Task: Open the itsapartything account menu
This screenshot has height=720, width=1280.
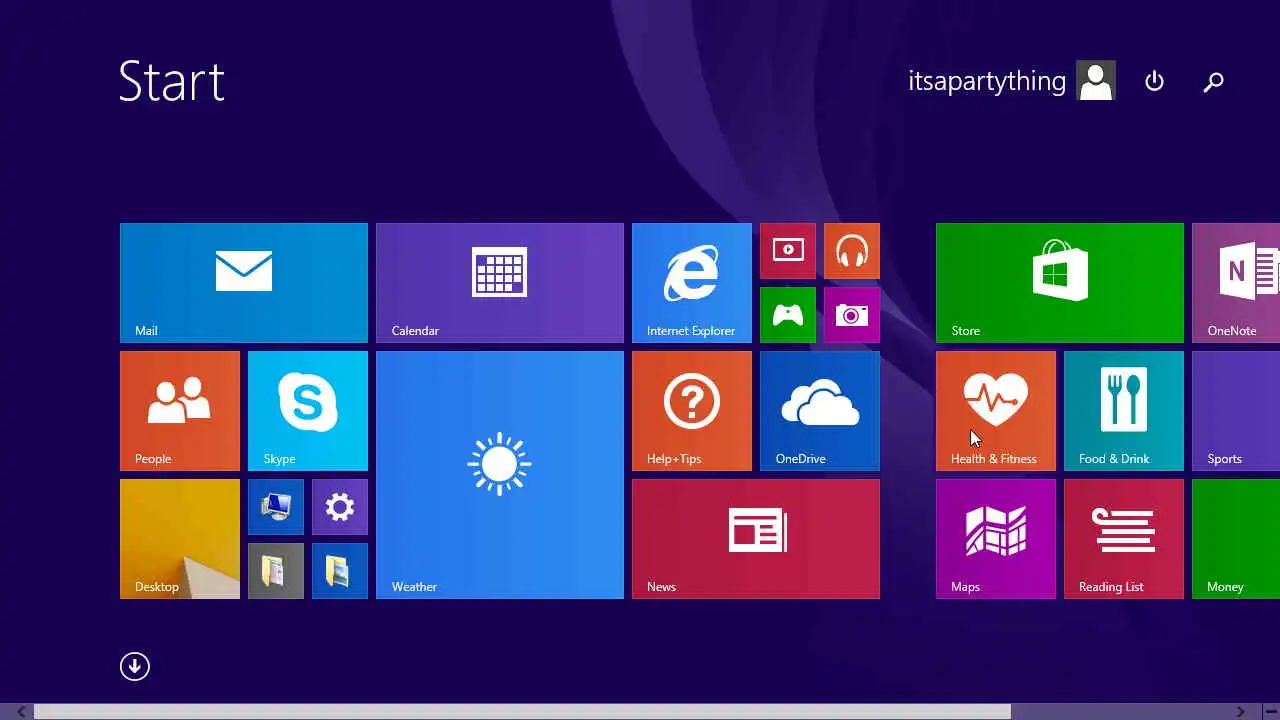Action: pos(987,81)
